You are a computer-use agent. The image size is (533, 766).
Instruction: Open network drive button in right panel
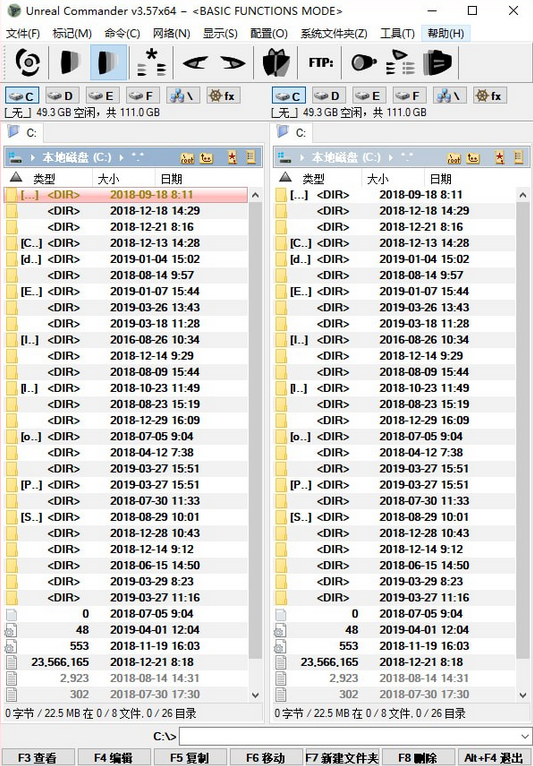449,96
